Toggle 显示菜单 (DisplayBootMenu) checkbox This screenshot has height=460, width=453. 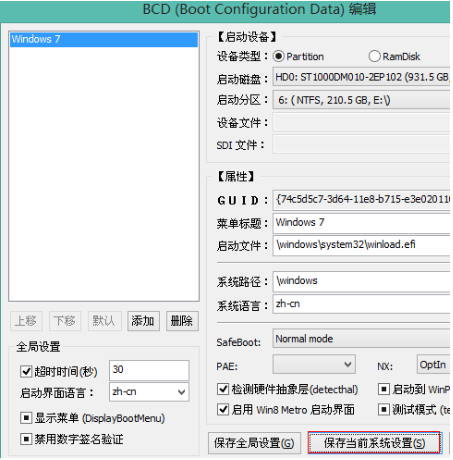tap(26, 418)
